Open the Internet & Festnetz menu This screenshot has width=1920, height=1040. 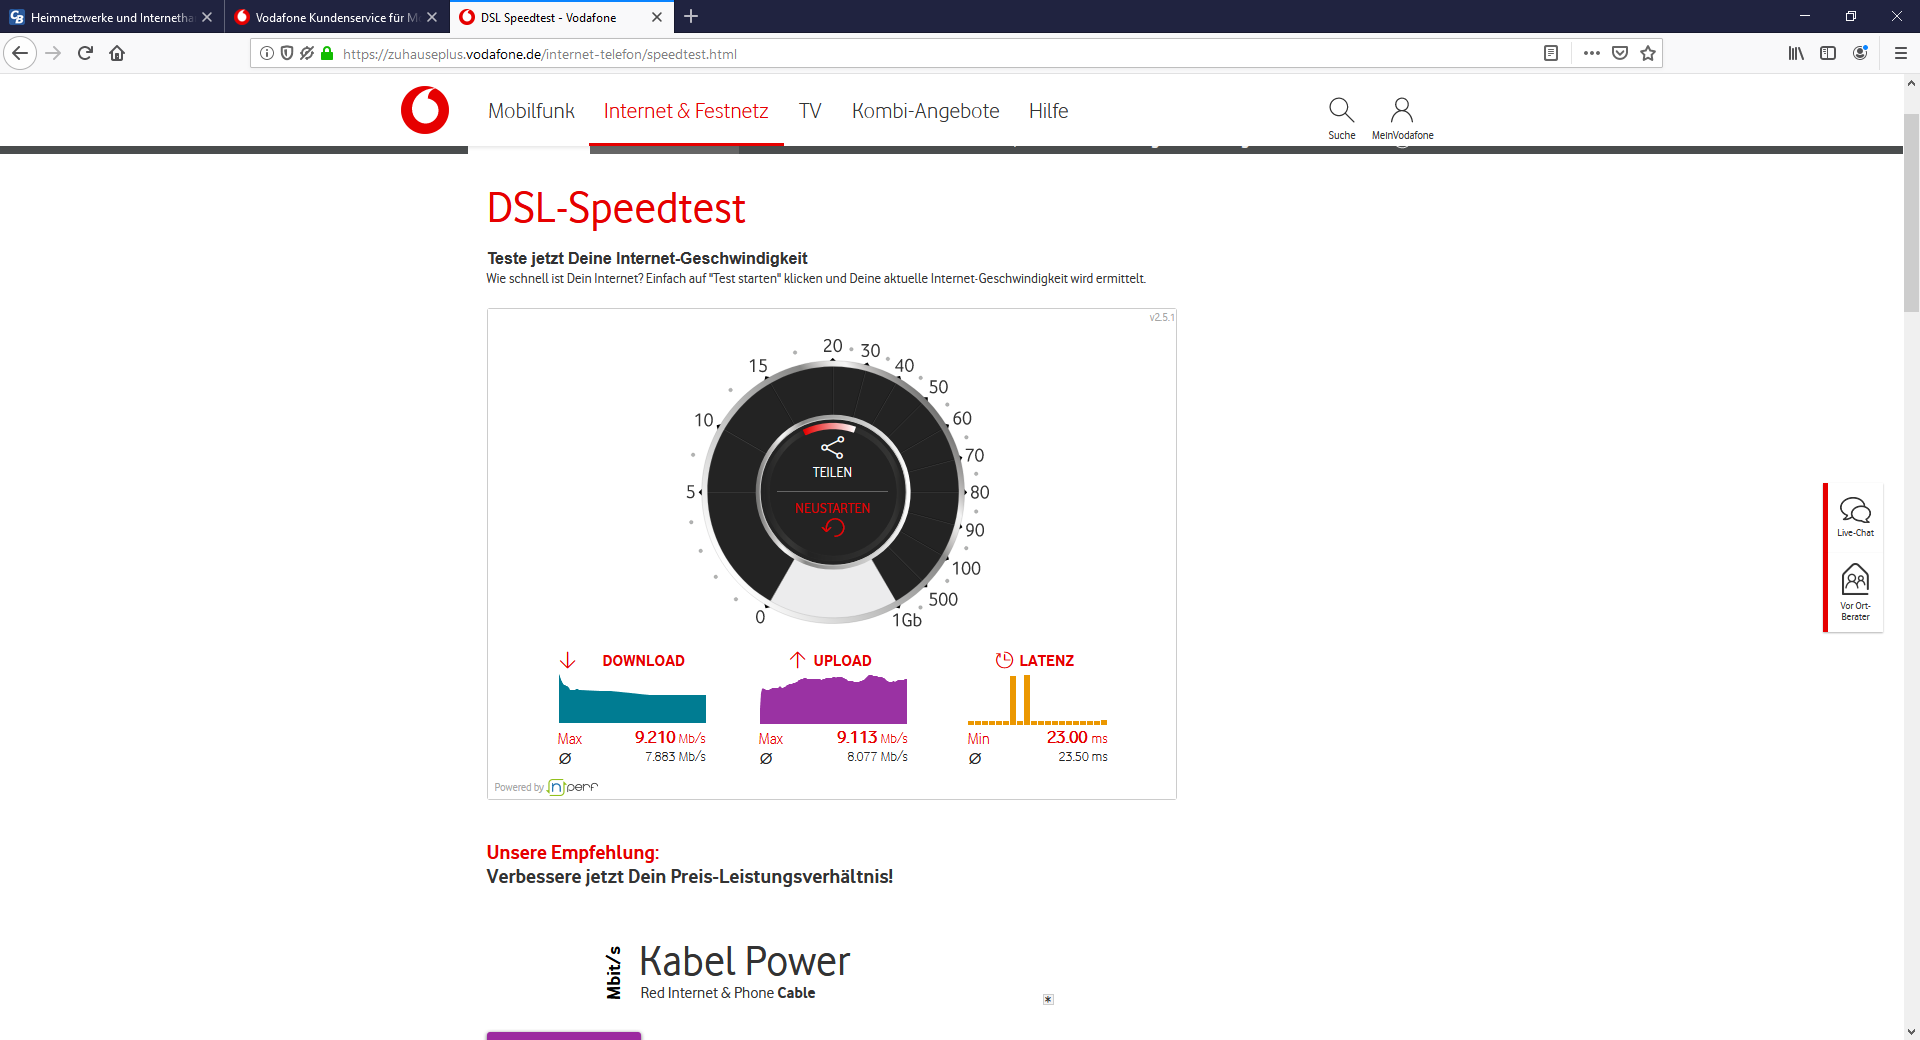pos(686,111)
